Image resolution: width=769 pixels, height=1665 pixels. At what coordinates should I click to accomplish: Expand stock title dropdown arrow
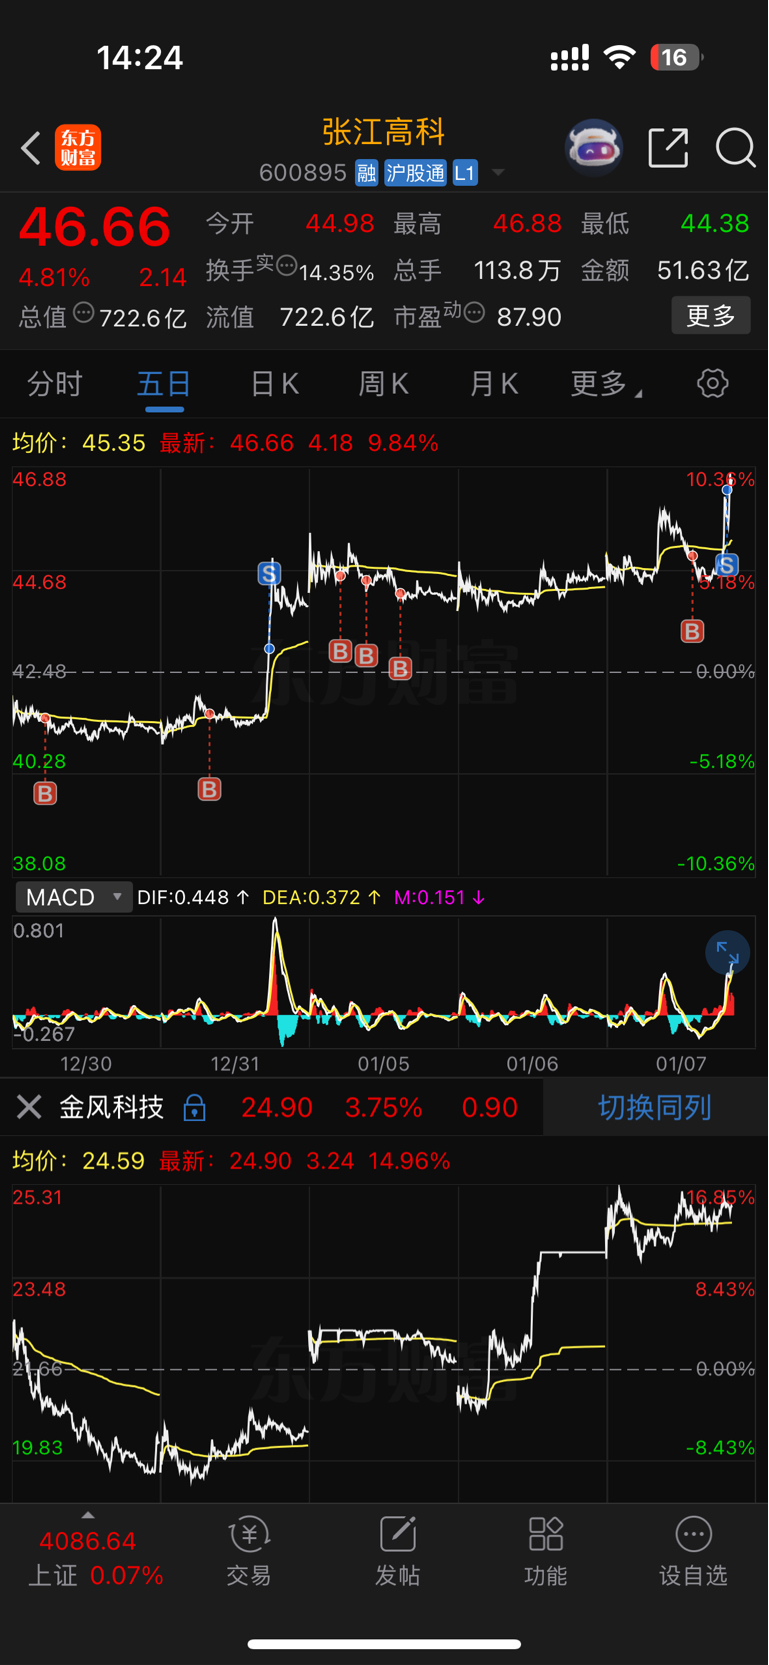pyautogui.click(x=497, y=173)
